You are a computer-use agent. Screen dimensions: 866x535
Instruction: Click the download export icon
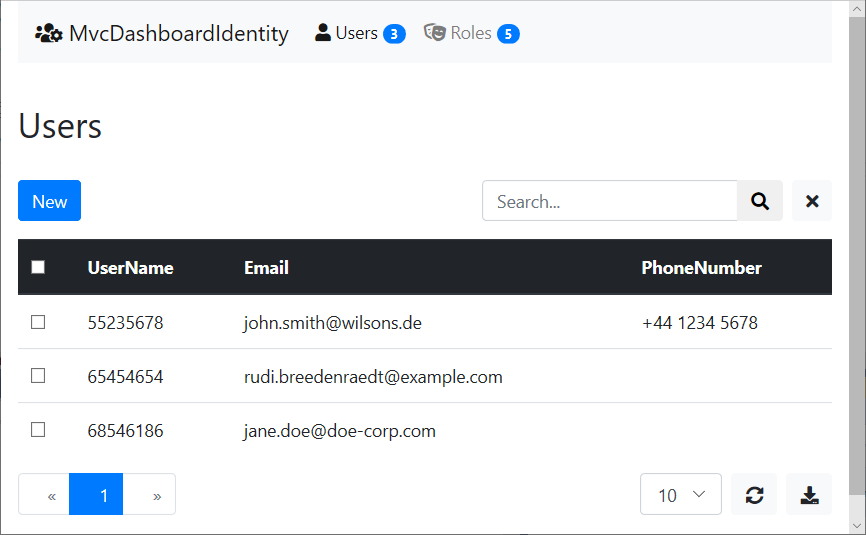click(810, 495)
